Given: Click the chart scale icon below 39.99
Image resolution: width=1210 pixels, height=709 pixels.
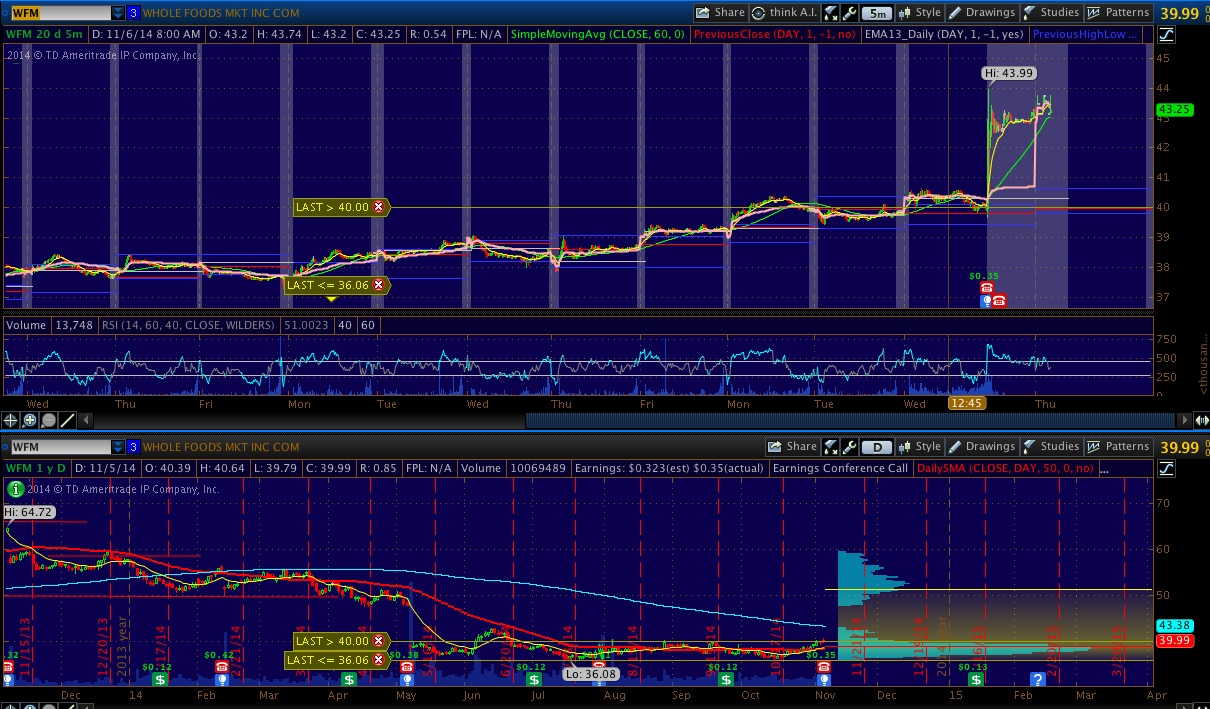Looking at the screenshot, I should [x=1166, y=34].
